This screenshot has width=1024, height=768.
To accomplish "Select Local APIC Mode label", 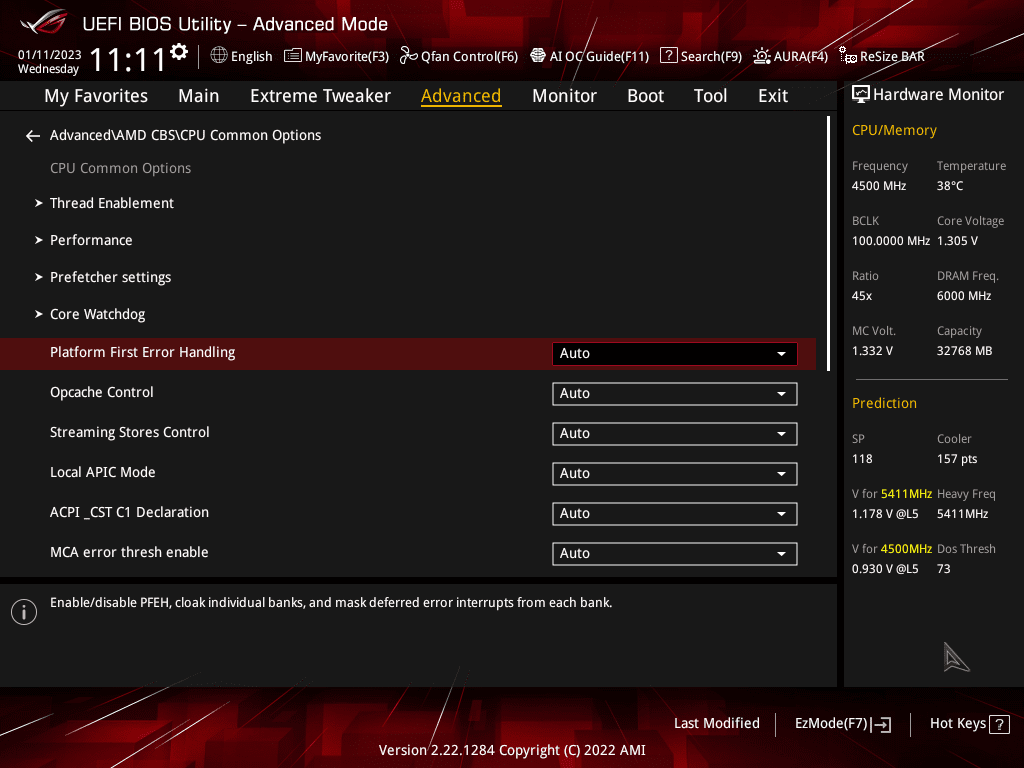I will (x=103, y=472).
